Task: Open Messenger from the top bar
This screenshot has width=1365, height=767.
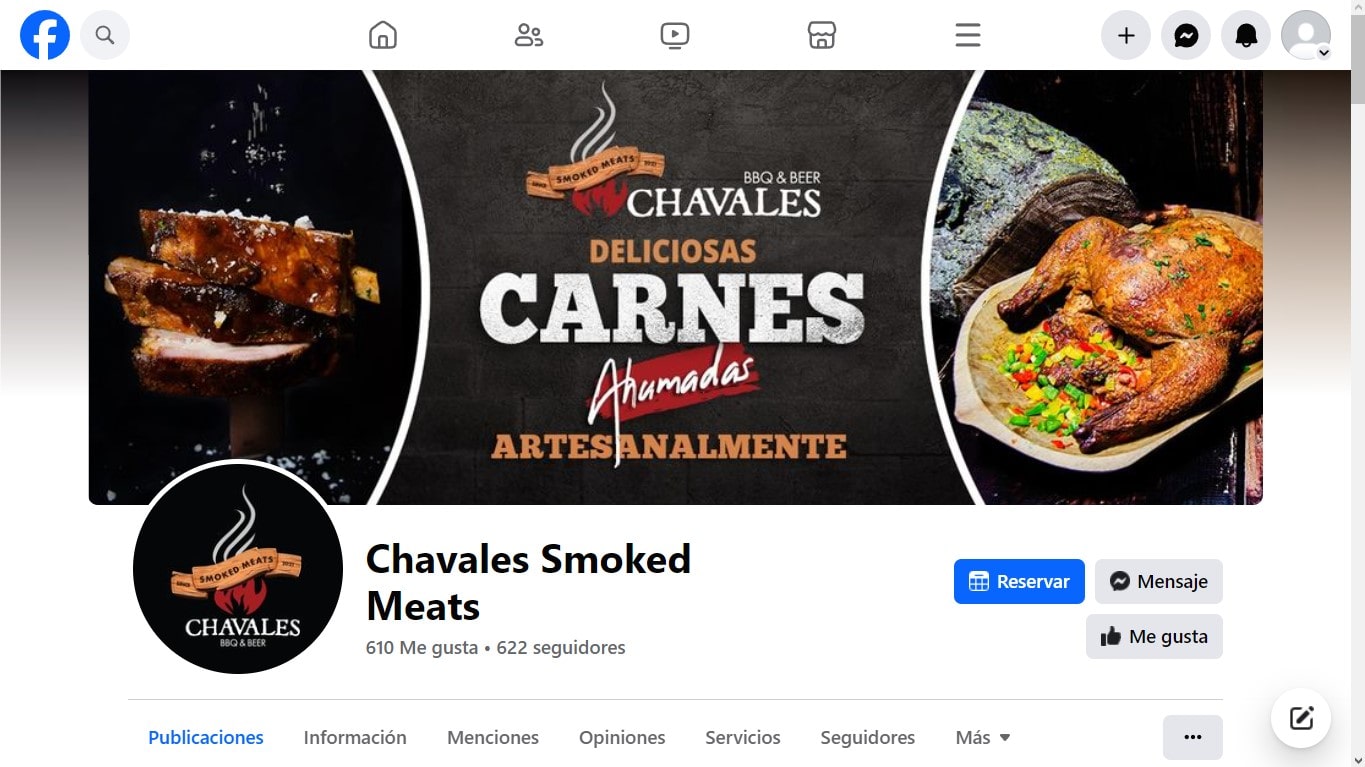Action: pyautogui.click(x=1186, y=35)
